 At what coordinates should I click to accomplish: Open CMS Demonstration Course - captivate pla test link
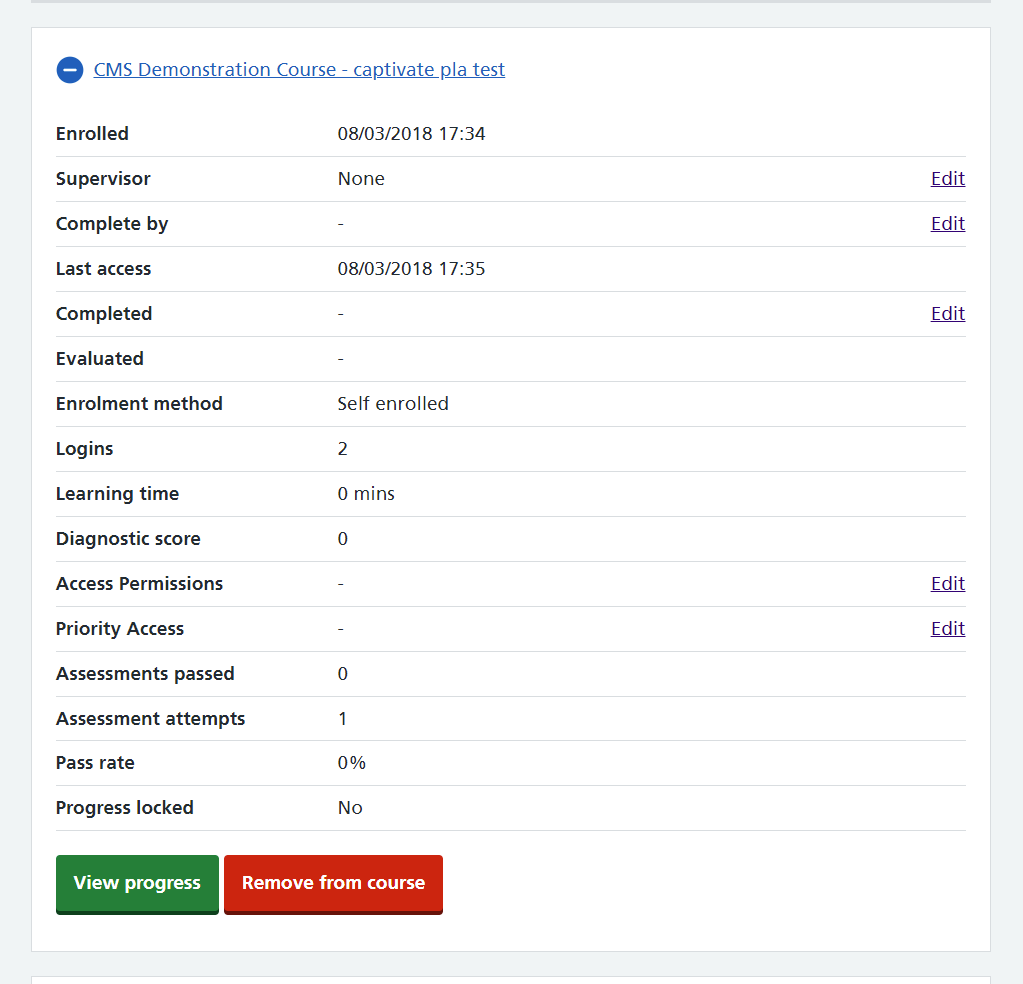click(x=299, y=70)
